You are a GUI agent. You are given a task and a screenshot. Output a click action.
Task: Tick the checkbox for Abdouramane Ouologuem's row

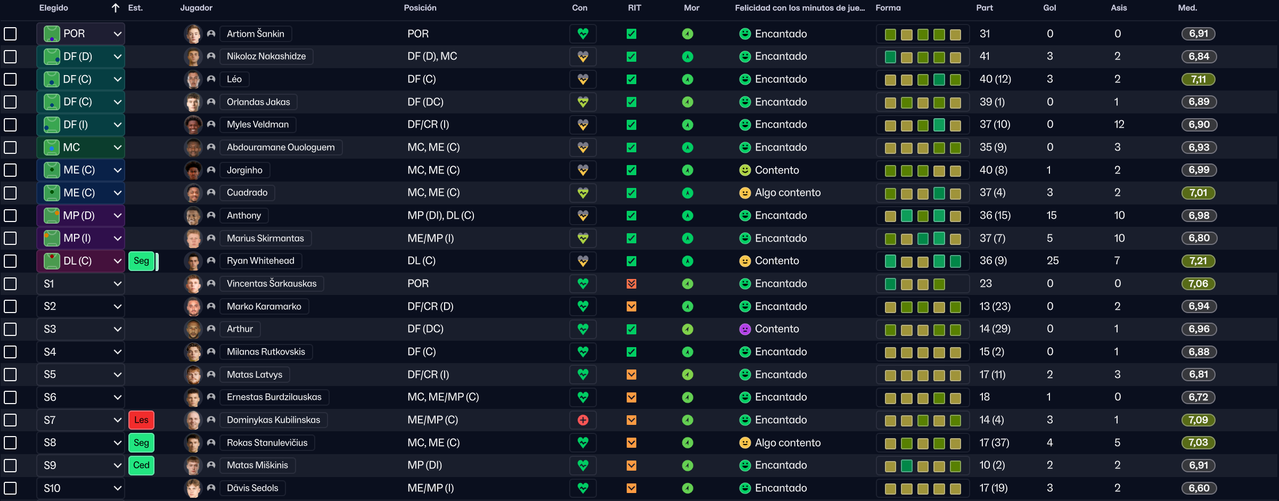(10, 147)
